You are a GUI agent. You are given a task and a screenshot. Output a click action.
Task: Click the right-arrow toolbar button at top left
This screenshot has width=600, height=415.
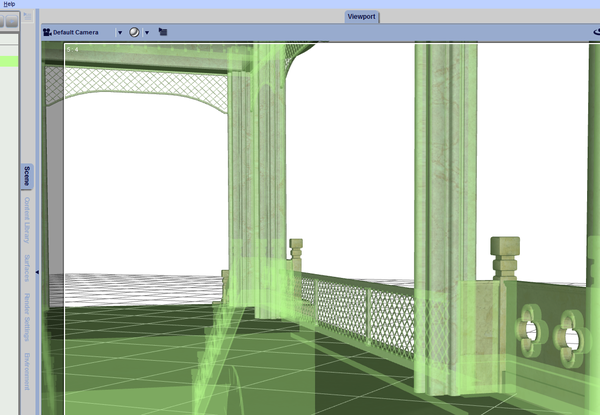pyautogui.click(x=12, y=21)
